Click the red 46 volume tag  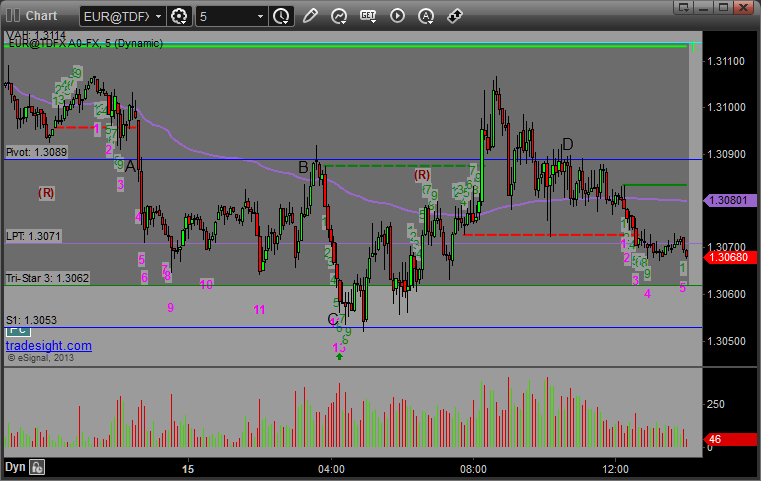(729, 439)
